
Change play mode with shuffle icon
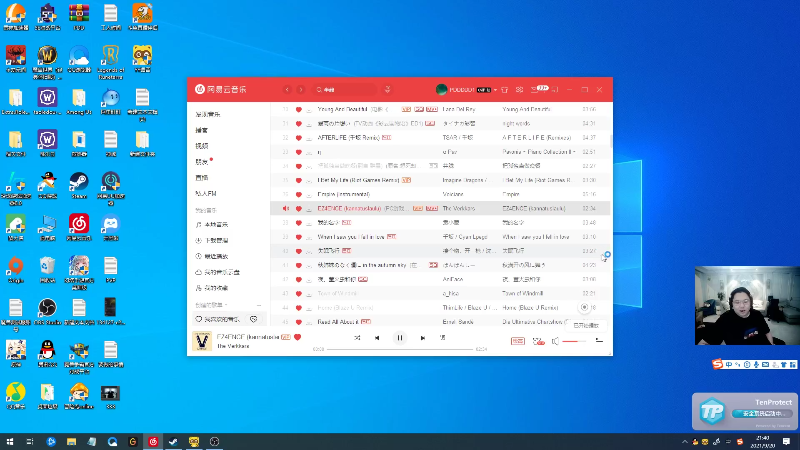[357, 338]
